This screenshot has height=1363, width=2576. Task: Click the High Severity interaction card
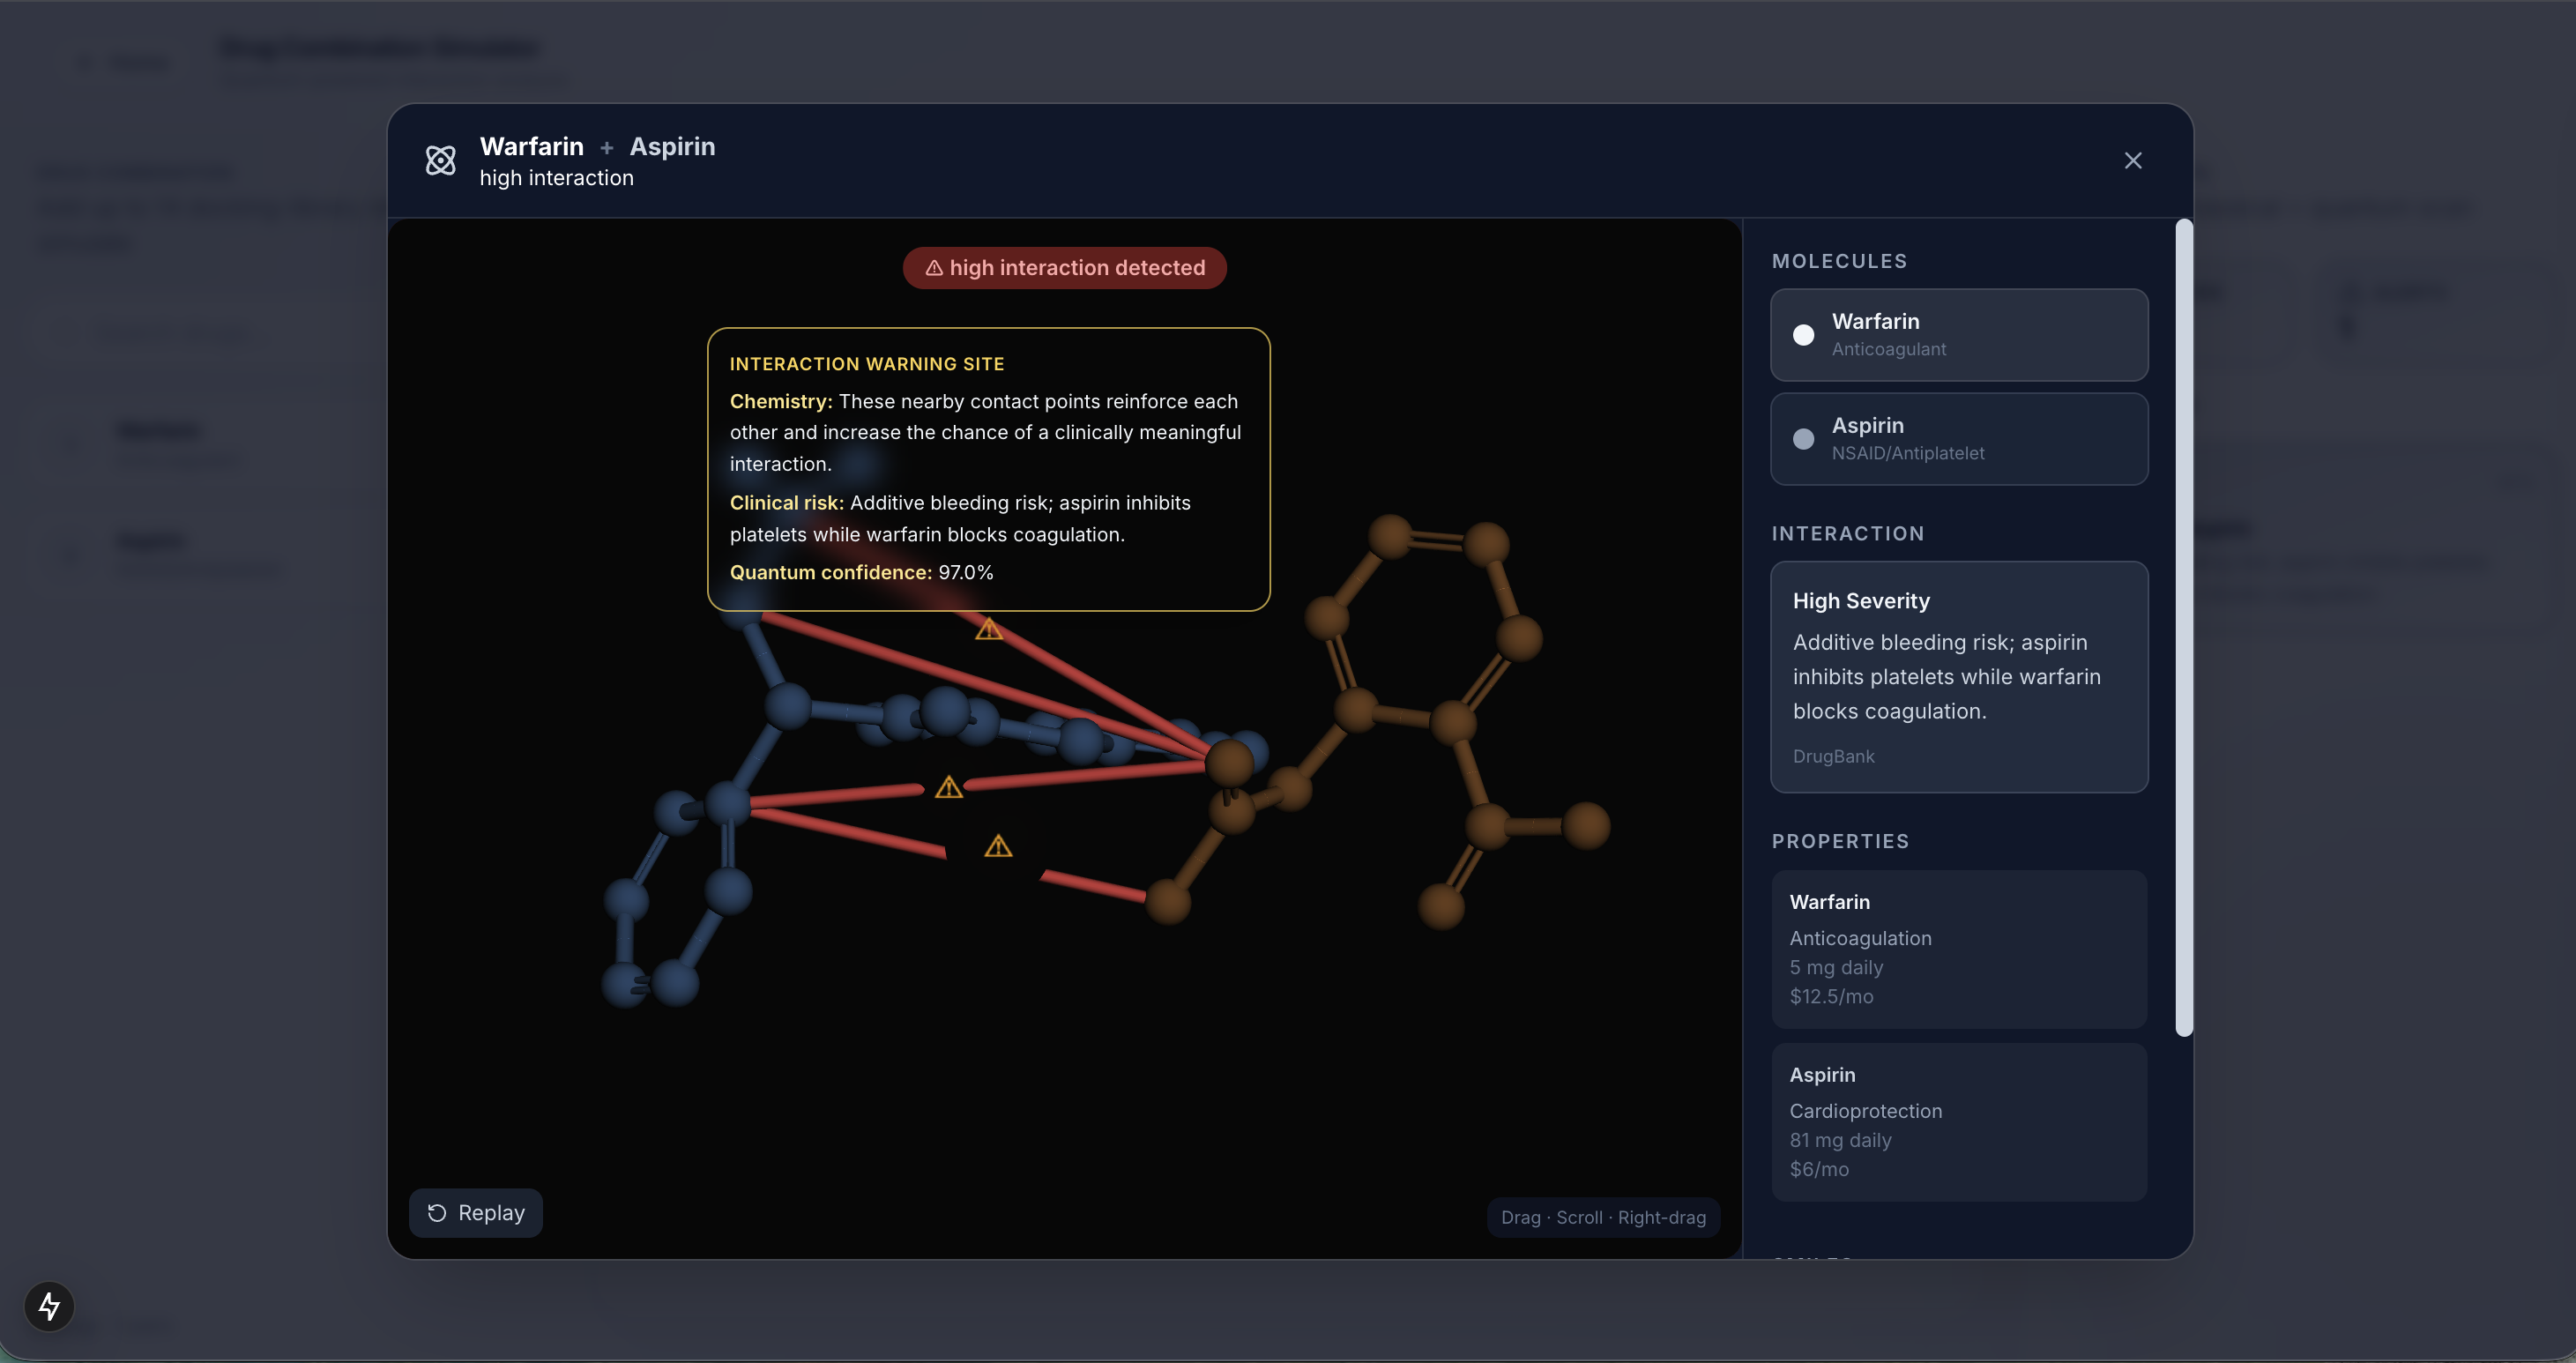point(1958,676)
